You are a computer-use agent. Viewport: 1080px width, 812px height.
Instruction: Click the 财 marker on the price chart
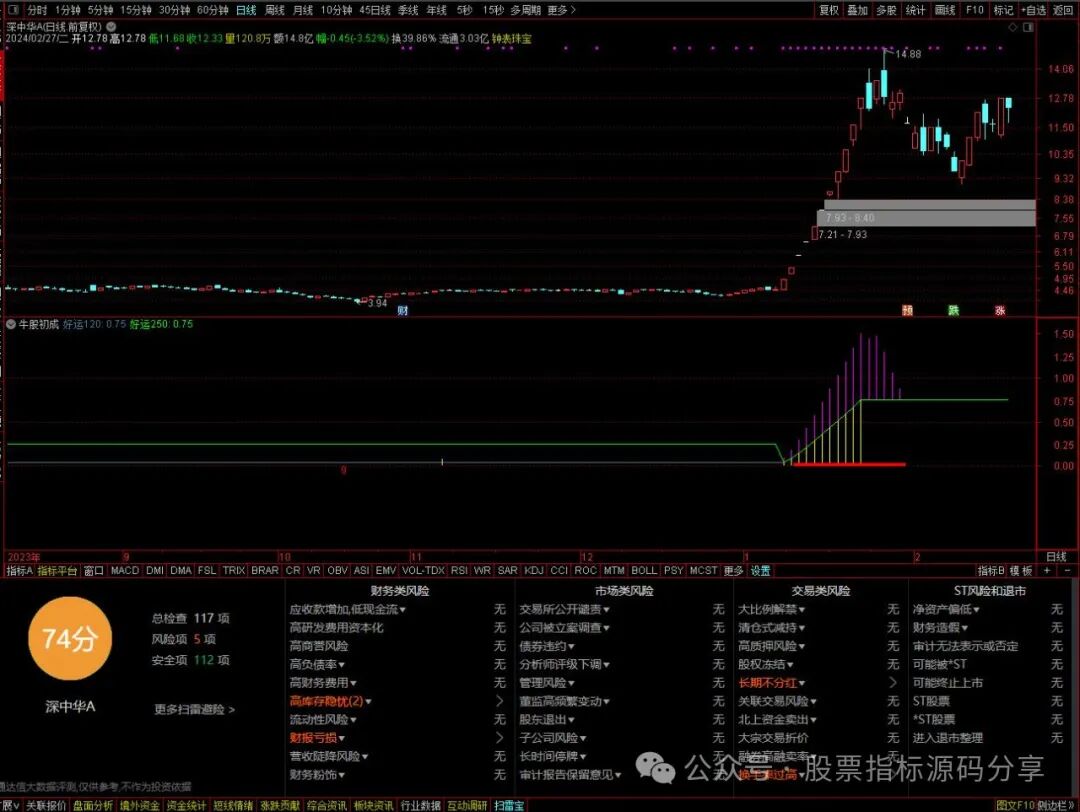pos(402,311)
